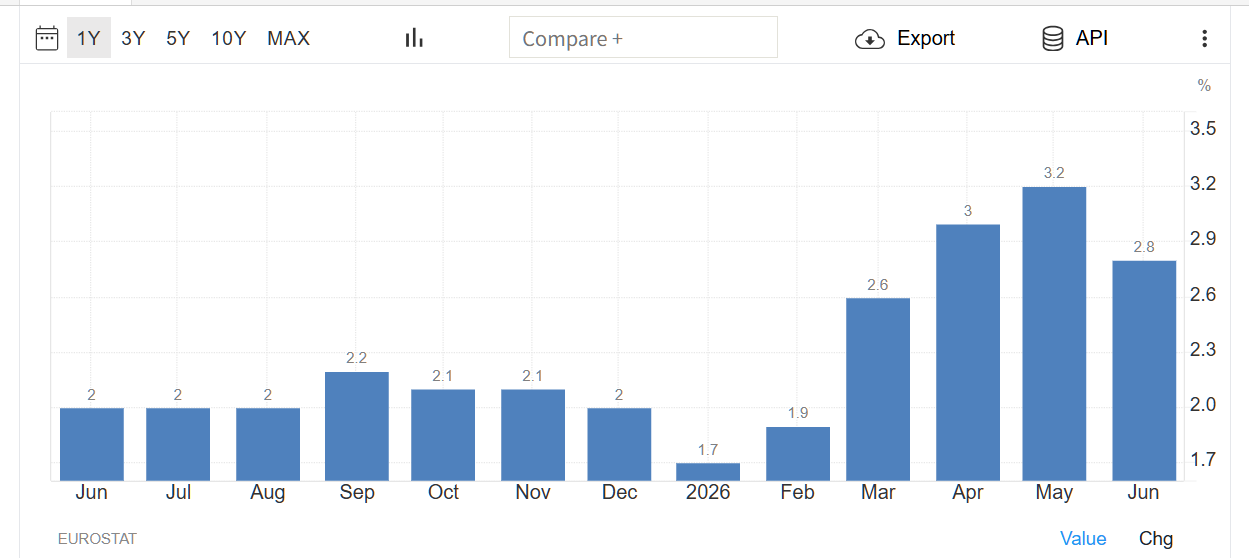
Task: Click the '3.5' y-axis value
Action: click(1203, 129)
